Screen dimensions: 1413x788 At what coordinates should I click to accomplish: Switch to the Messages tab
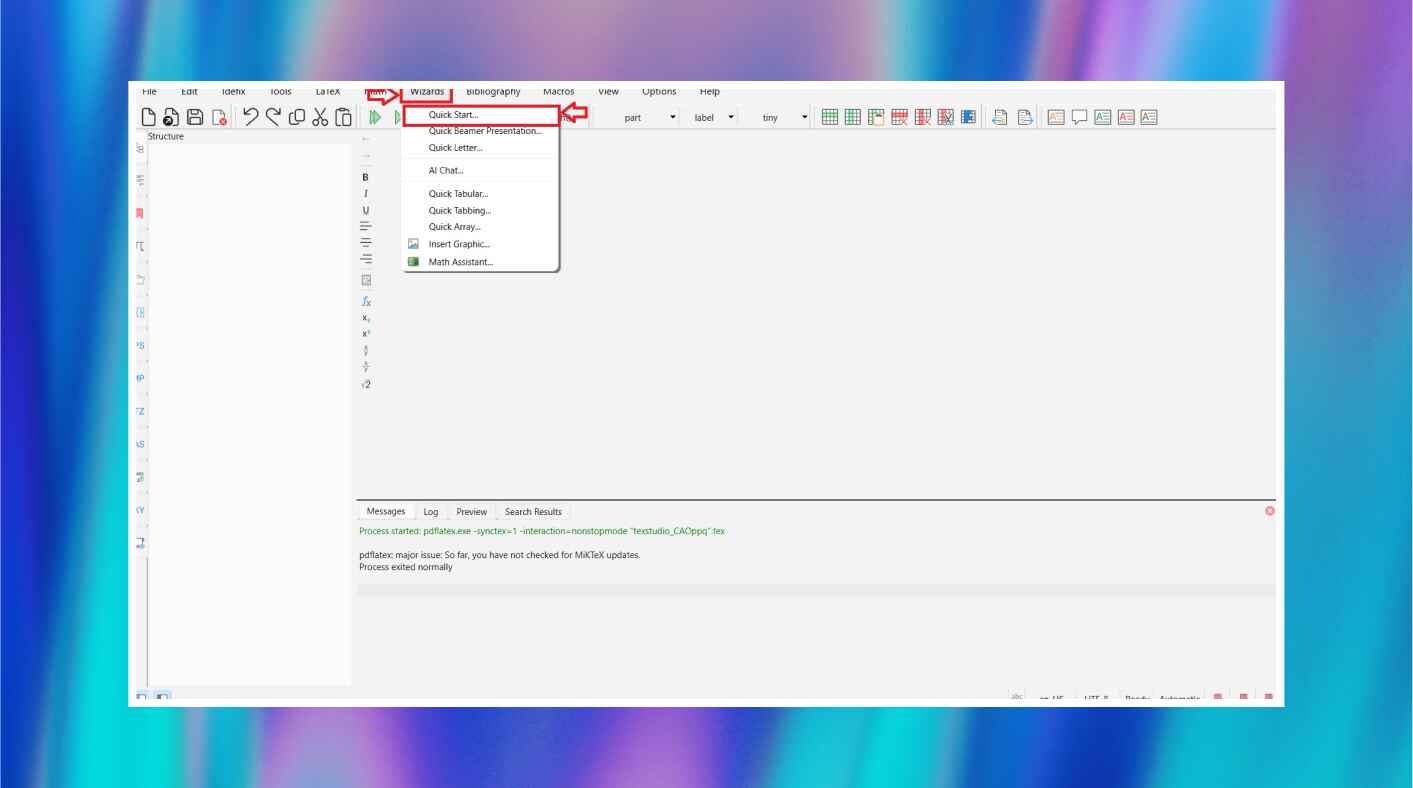386,511
